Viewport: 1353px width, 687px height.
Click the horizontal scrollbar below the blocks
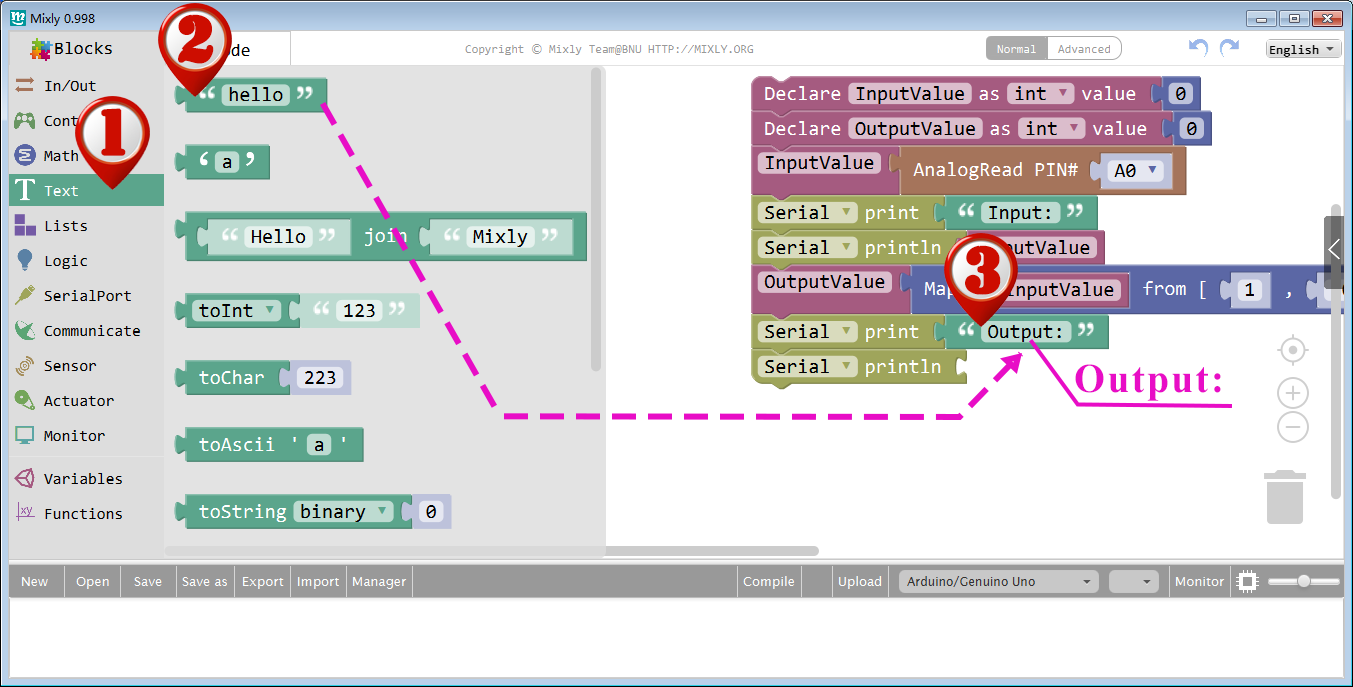click(x=492, y=551)
